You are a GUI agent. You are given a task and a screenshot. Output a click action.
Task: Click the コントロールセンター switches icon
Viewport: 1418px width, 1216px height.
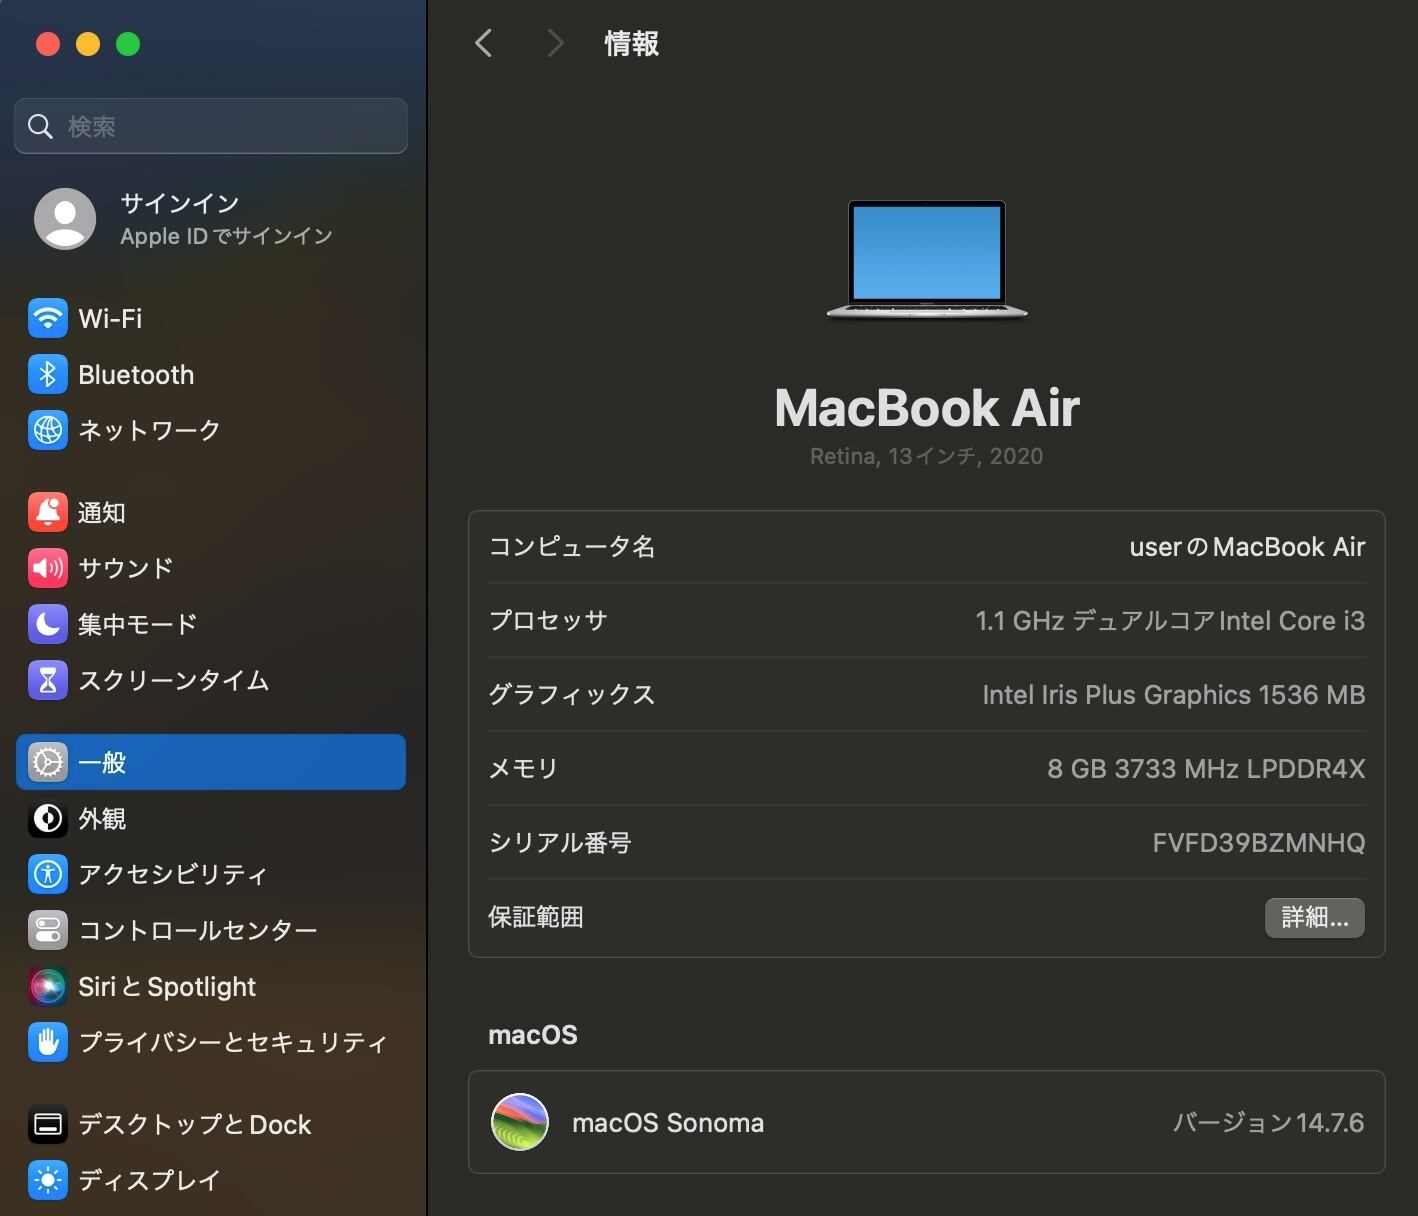pos(47,930)
